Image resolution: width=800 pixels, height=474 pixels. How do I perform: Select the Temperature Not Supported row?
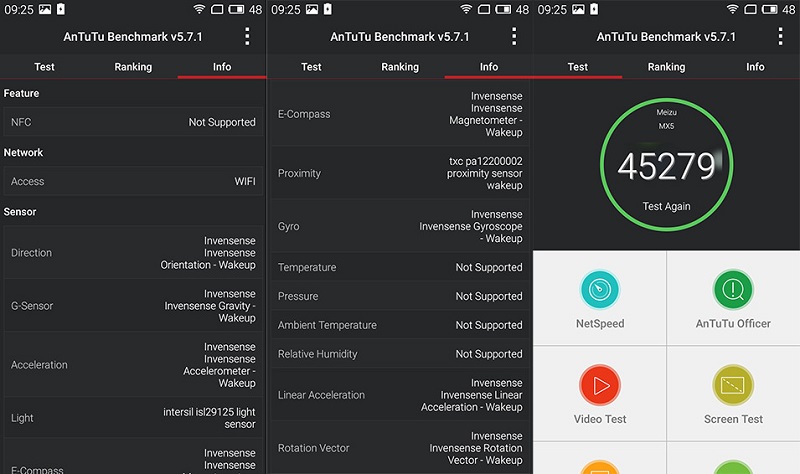click(400, 267)
